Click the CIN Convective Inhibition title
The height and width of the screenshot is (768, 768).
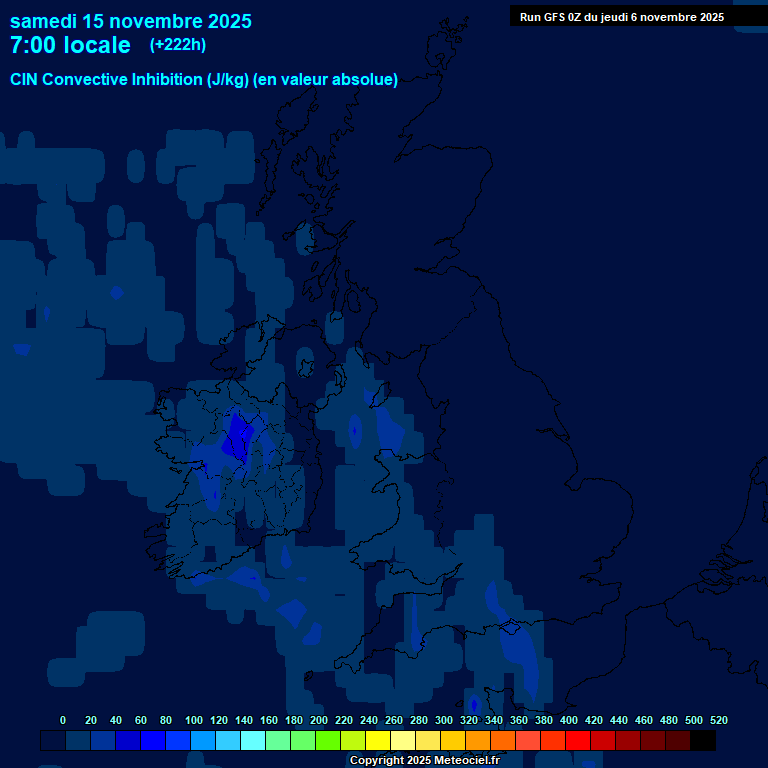(204, 80)
